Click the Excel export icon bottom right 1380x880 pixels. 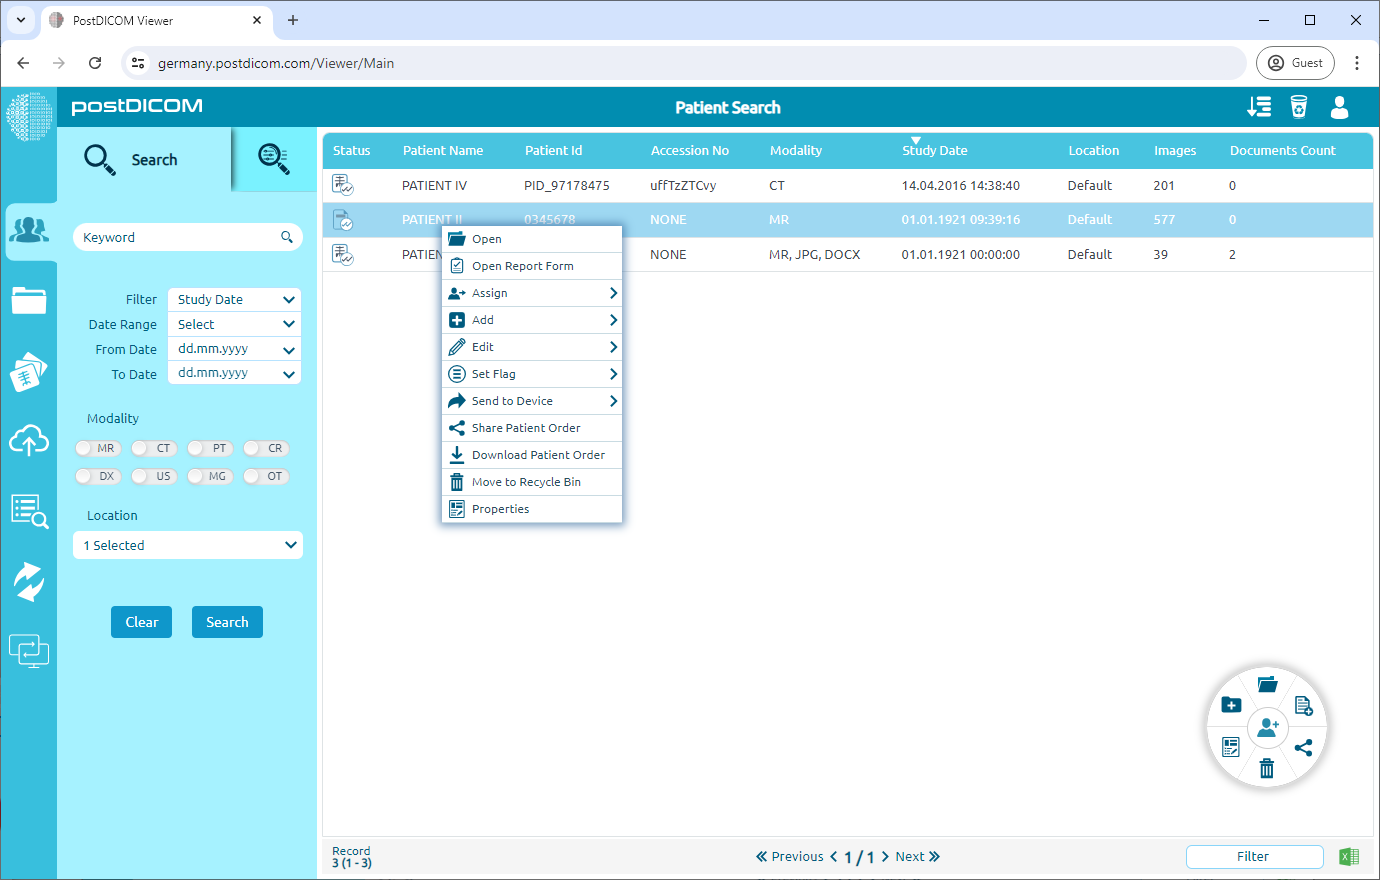click(x=1348, y=856)
